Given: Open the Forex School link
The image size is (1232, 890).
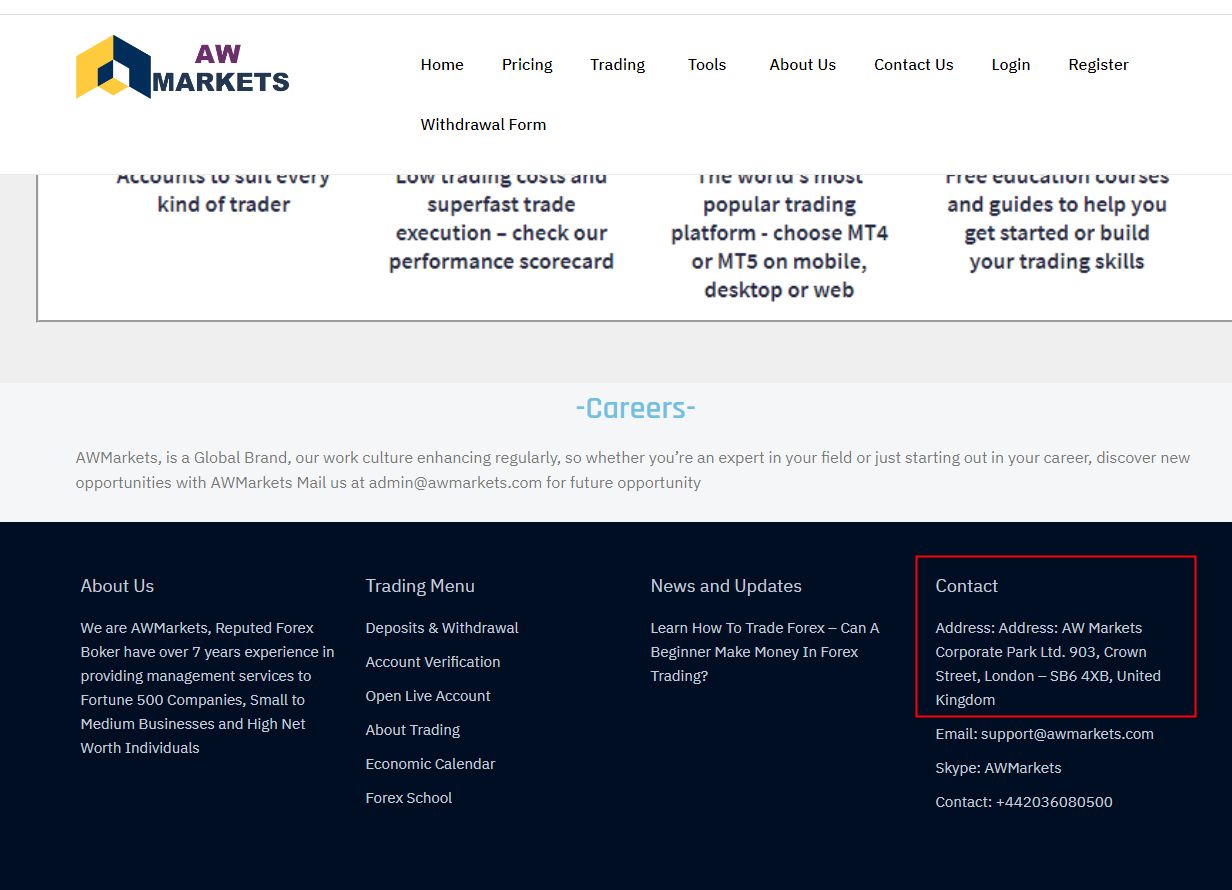Looking at the screenshot, I should 409,798.
